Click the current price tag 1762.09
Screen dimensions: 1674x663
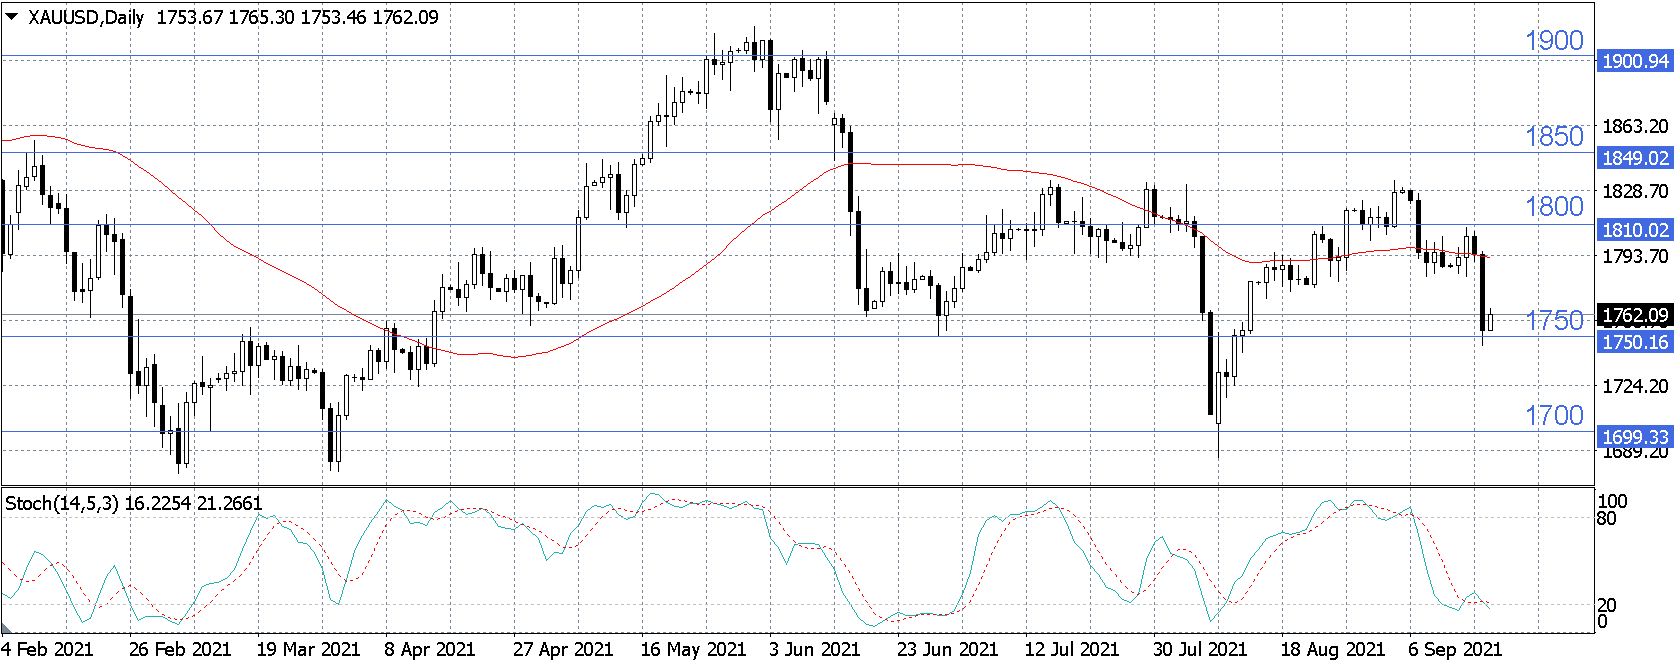(1635, 316)
